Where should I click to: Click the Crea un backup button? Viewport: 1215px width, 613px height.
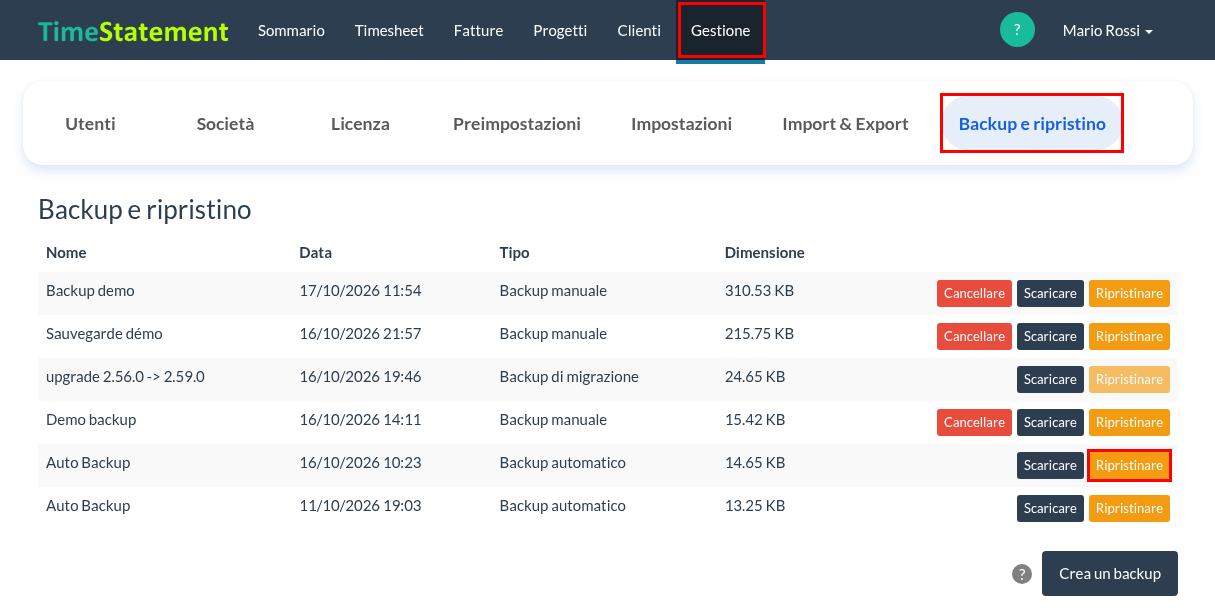coord(1110,574)
